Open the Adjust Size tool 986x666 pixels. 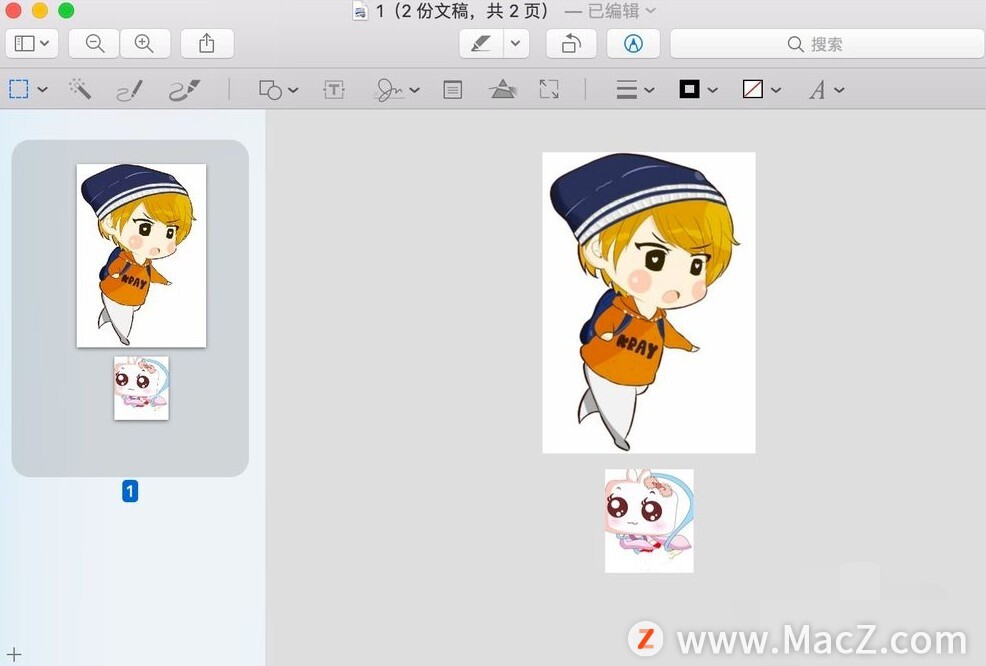[549, 89]
